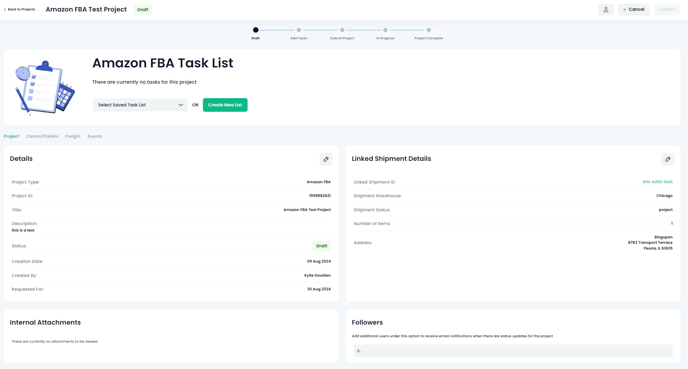Click the user profile icon button

606,9
